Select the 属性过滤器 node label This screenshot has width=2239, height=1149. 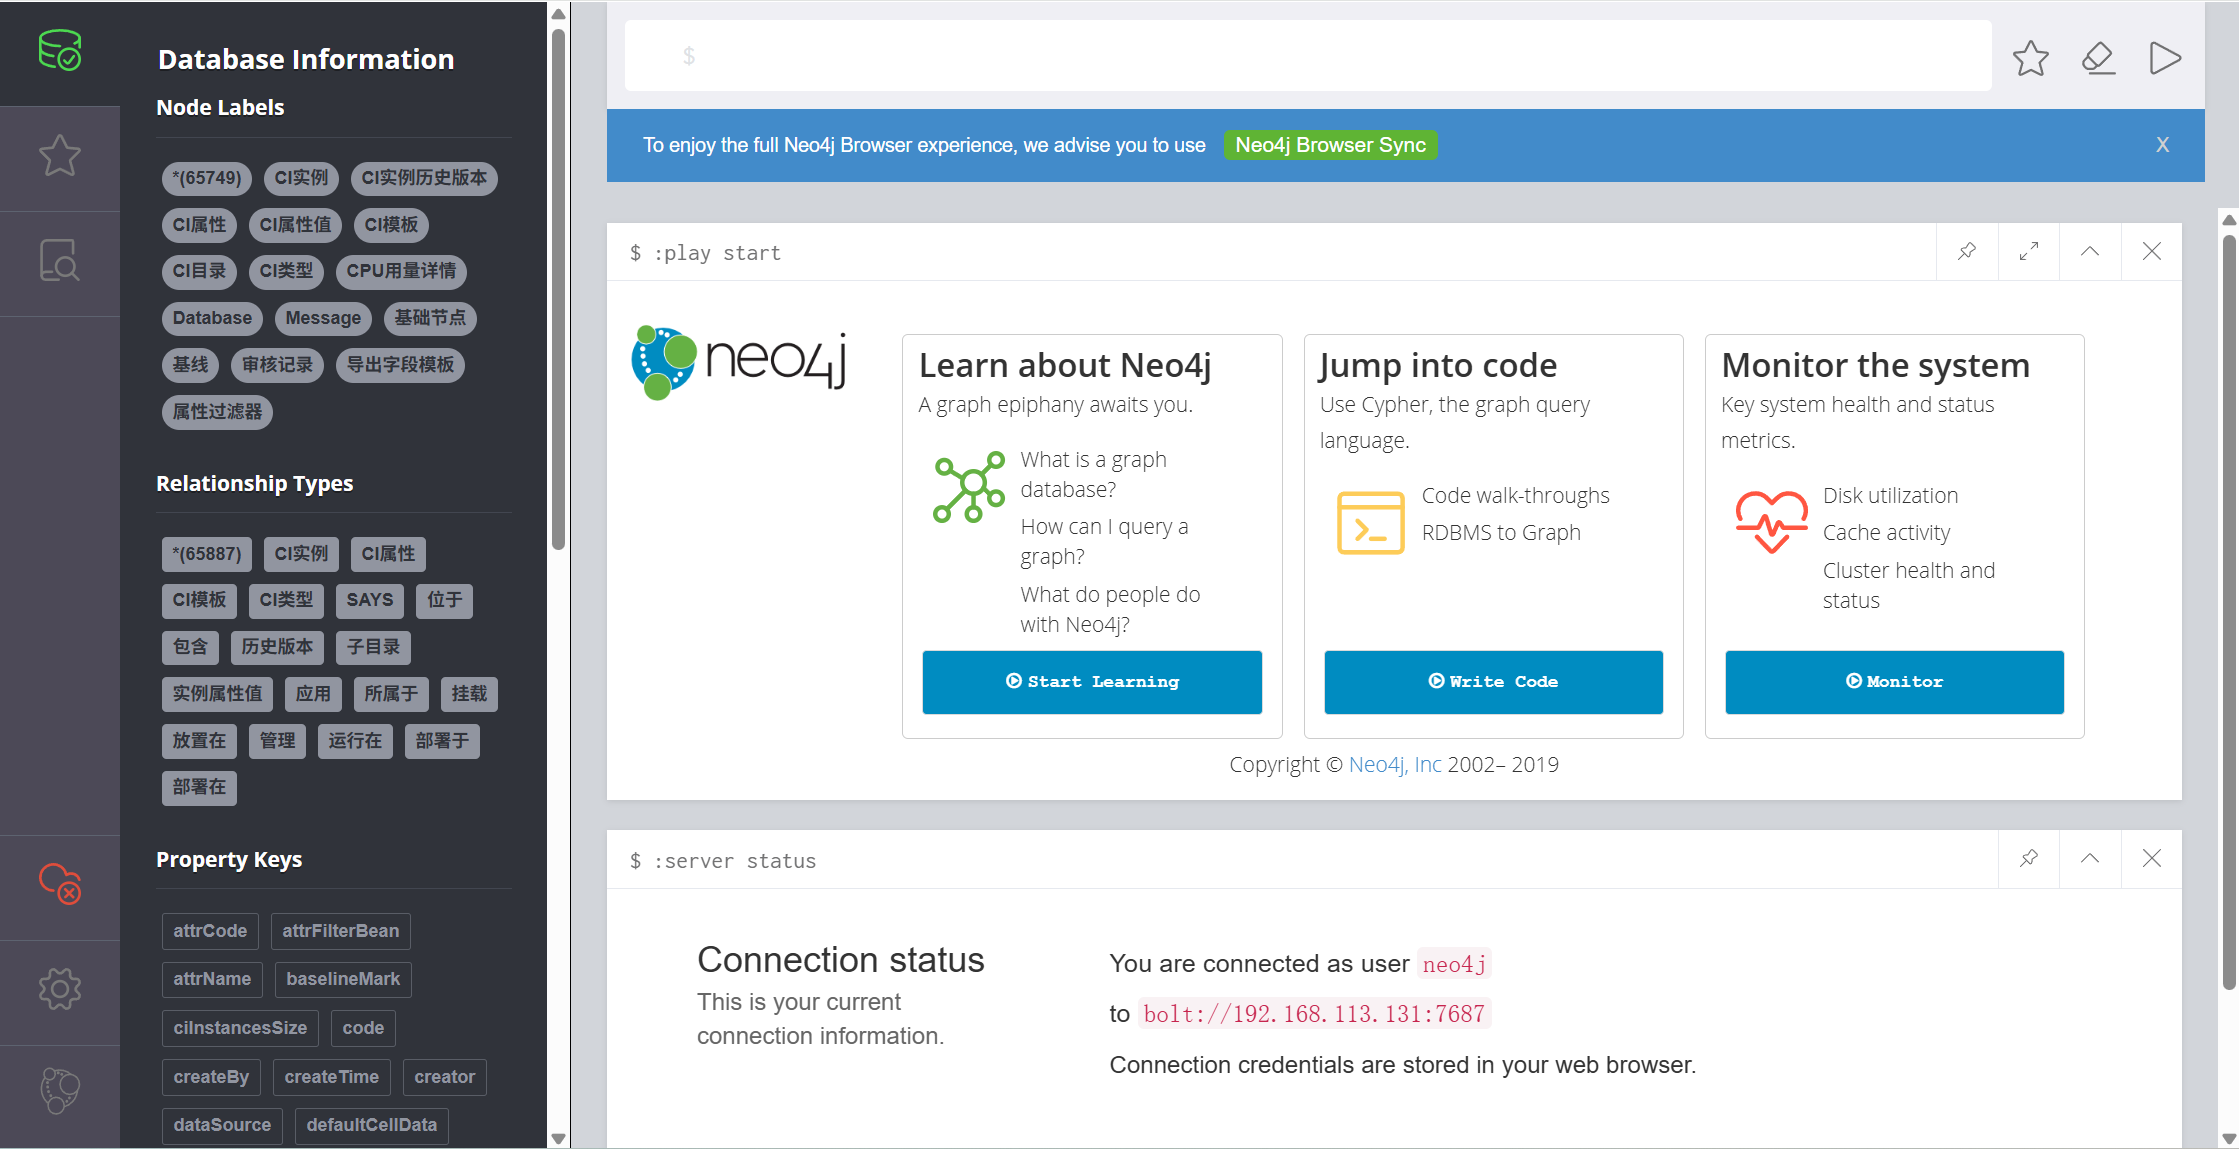pos(217,412)
